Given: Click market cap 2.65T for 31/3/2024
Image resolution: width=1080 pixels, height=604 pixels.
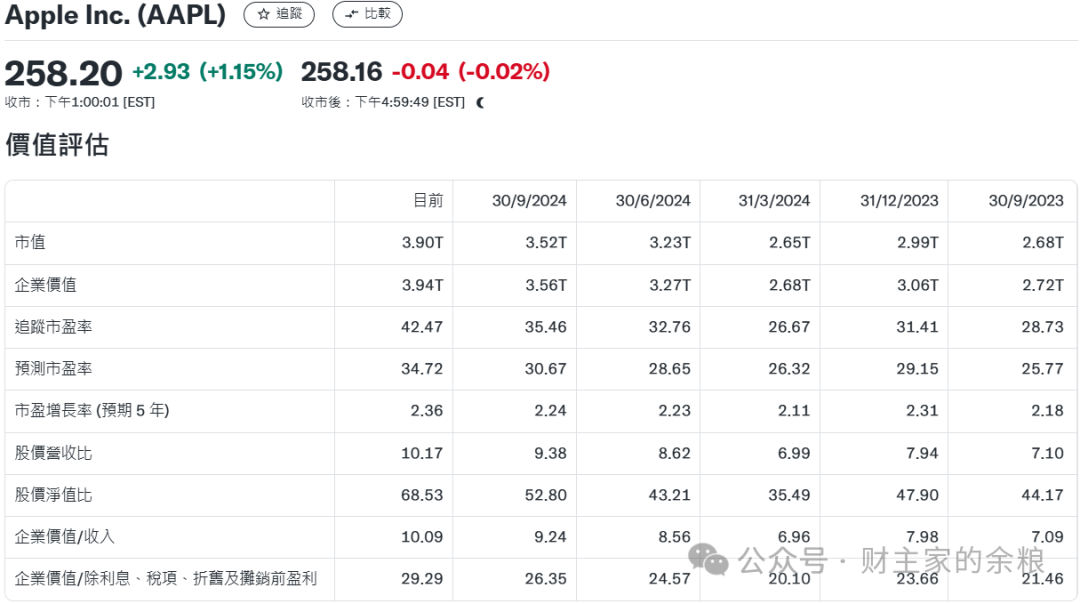Looking at the screenshot, I should coord(790,242).
